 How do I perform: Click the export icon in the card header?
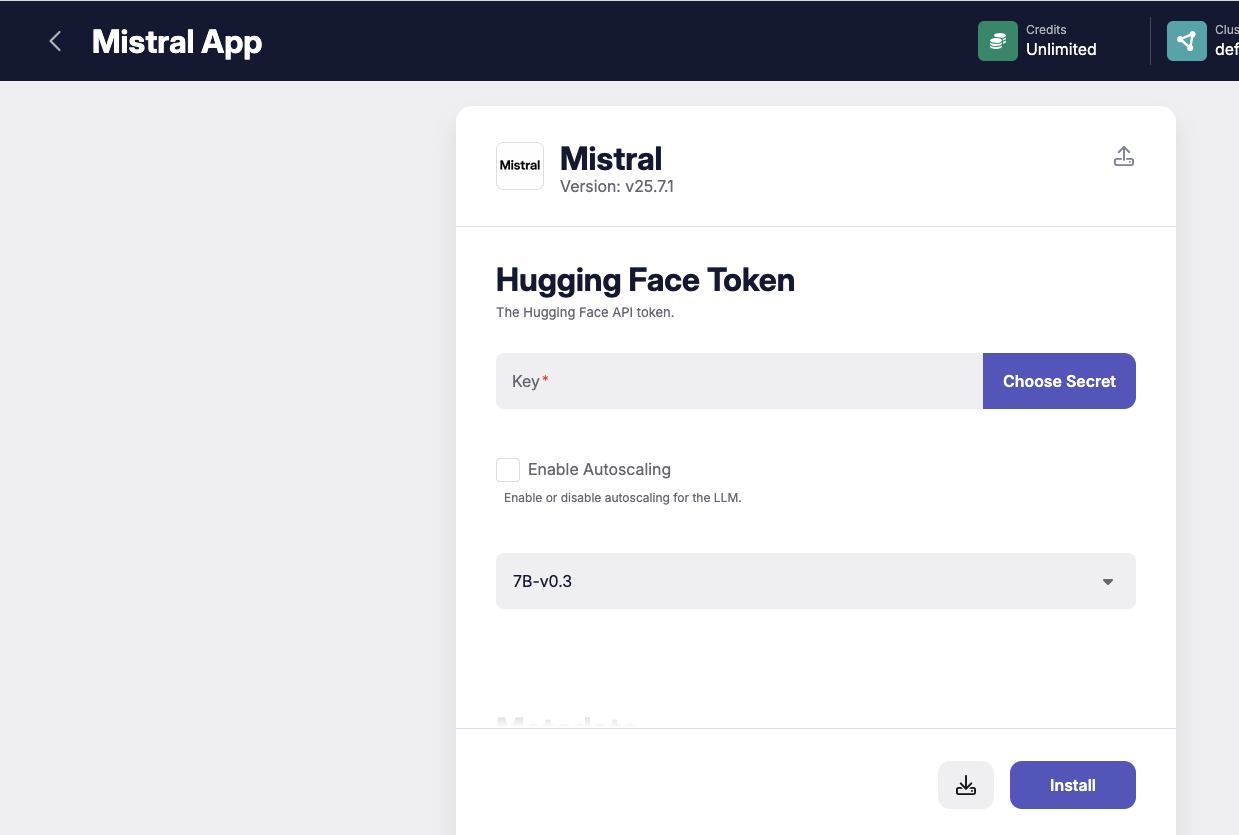(1123, 157)
